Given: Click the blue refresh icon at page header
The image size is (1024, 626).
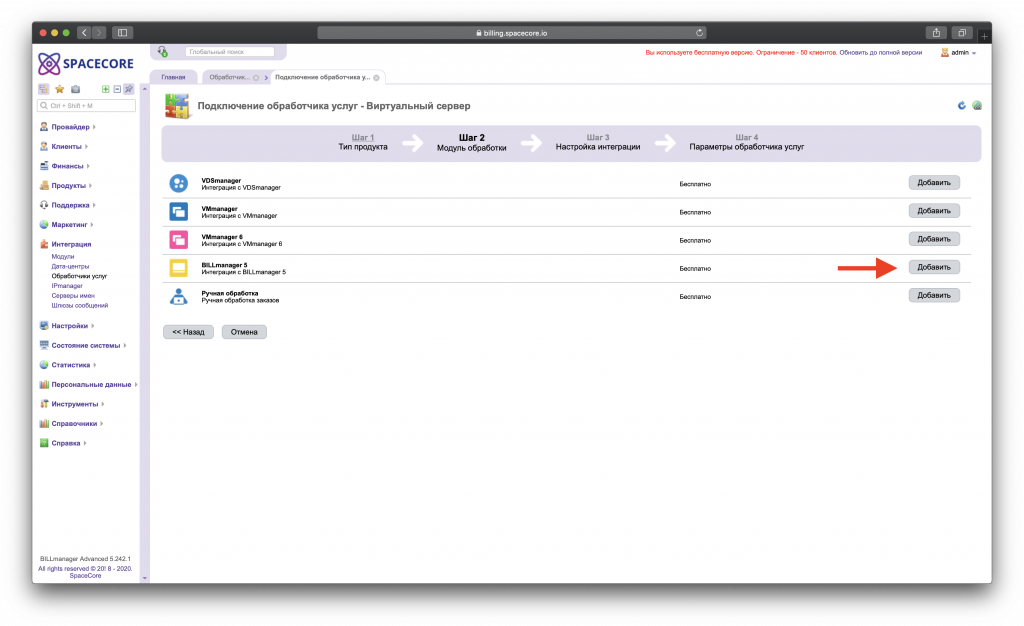Looking at the screenshot, I should (961, 106).
